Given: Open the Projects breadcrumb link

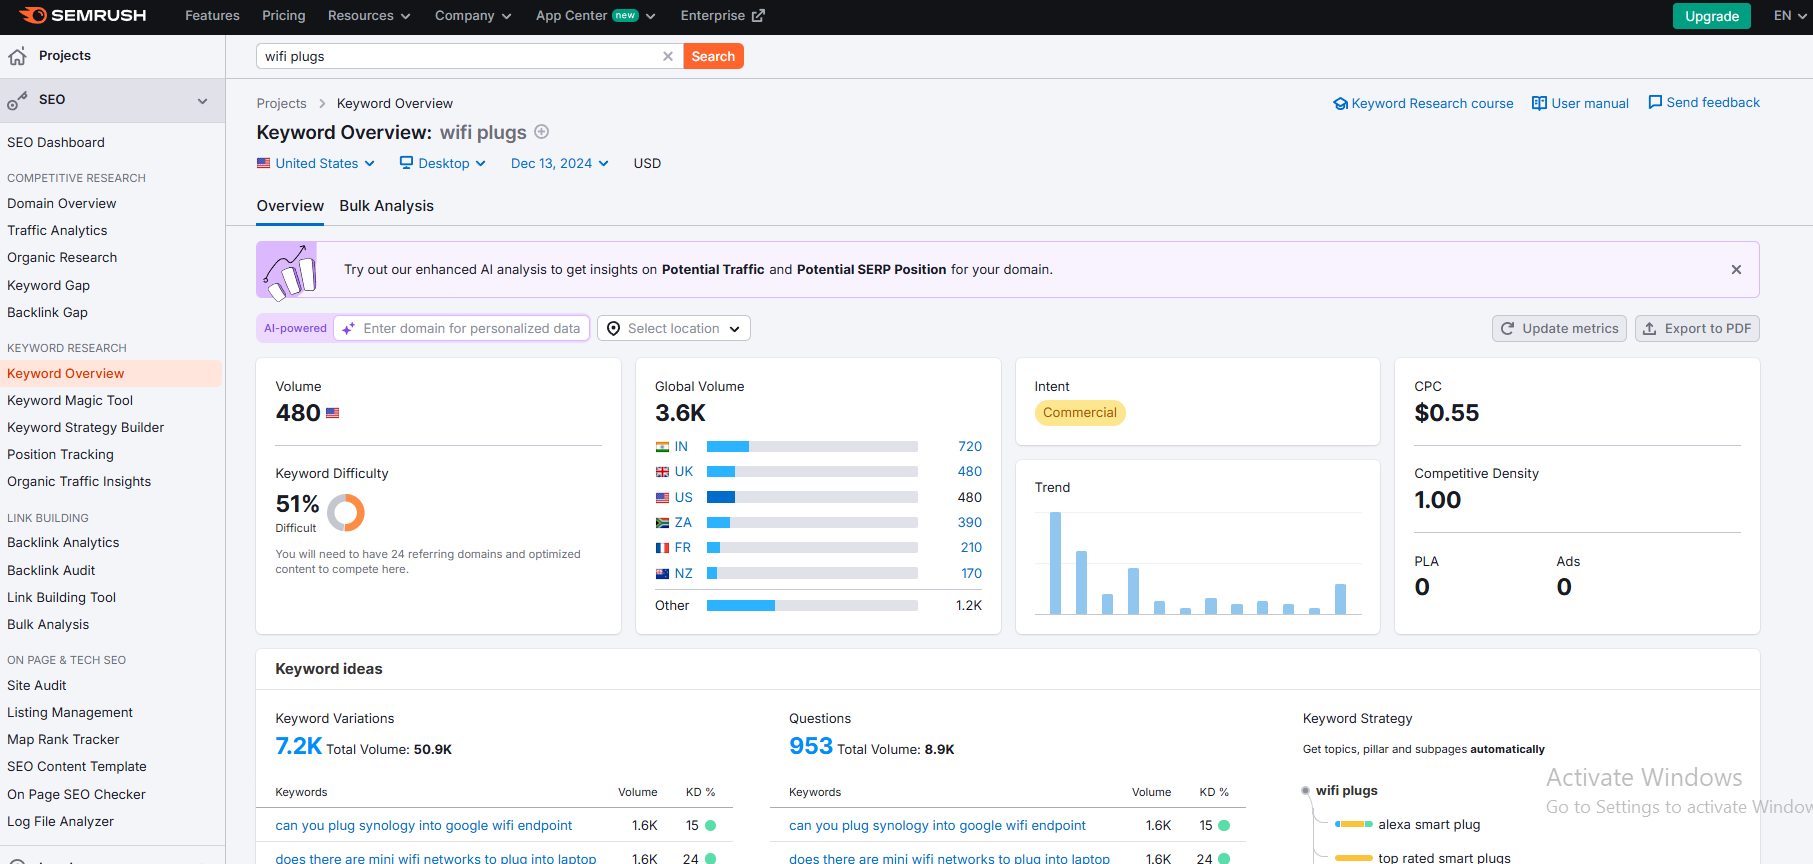Looking at the screenshot, I should point(282,103).
